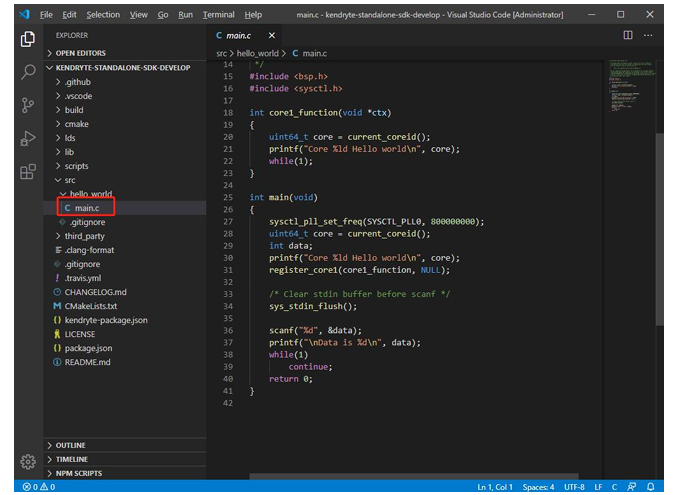Image resolution: width=676 pixels, height=495 pixels.
Task: Open the Terminal menu
Action: (x=218, y=15)
